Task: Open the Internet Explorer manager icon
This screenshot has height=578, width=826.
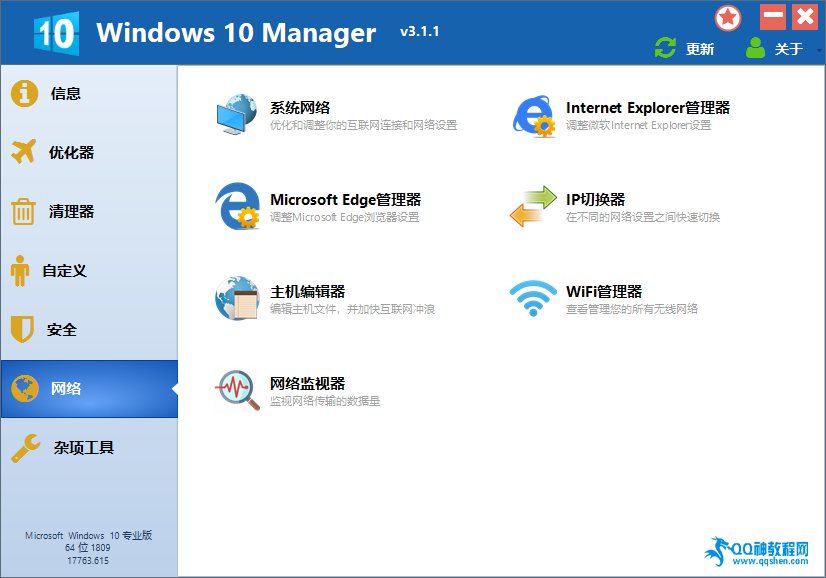Action: click(534, 116)
